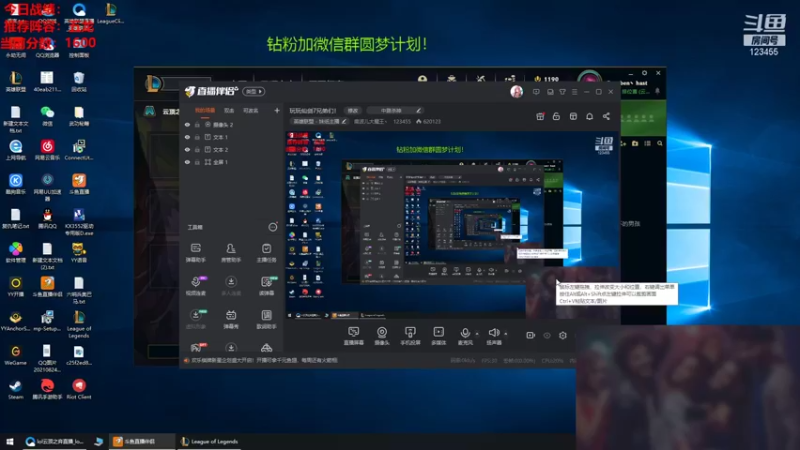Click the record video icon in bottom bar
The width and height of the screenshot is (800, 450).
(x=531, y=335)
